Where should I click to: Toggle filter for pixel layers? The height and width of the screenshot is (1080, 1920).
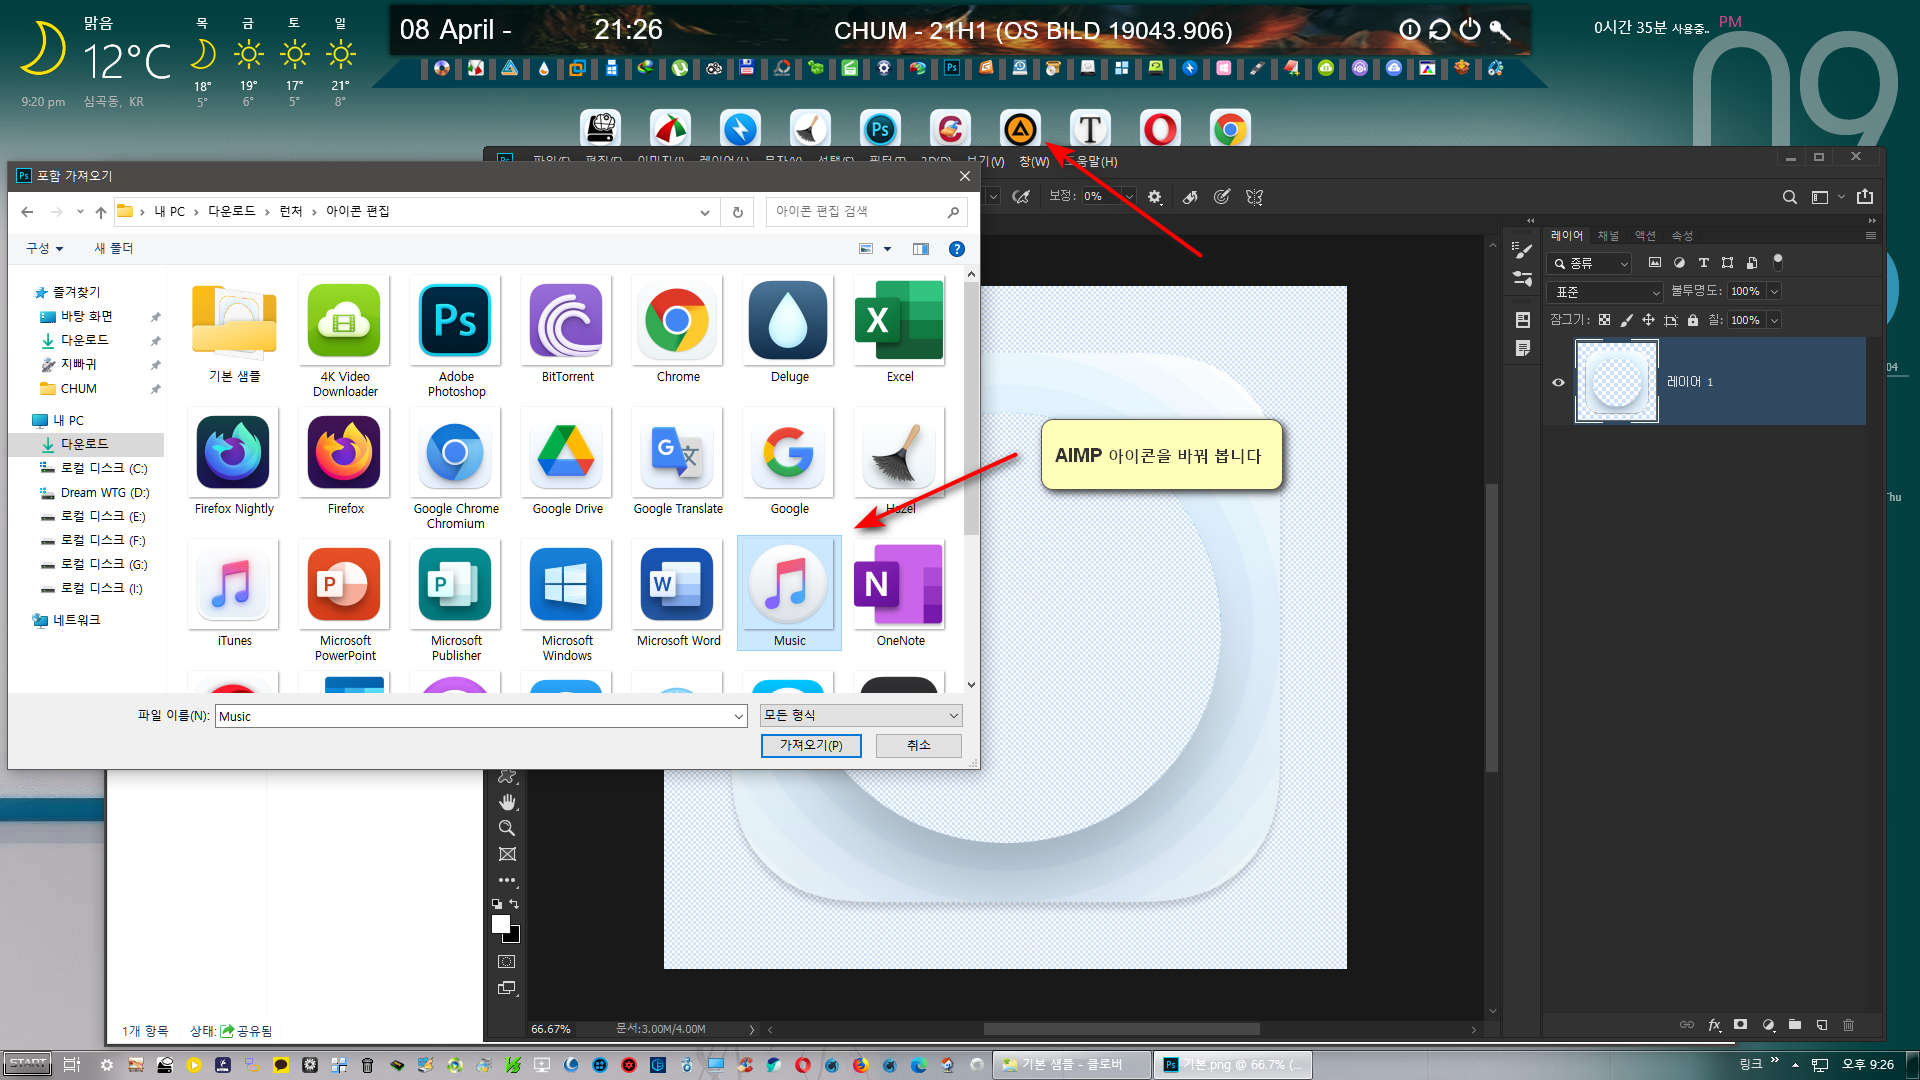click(x=1655, y=263)
